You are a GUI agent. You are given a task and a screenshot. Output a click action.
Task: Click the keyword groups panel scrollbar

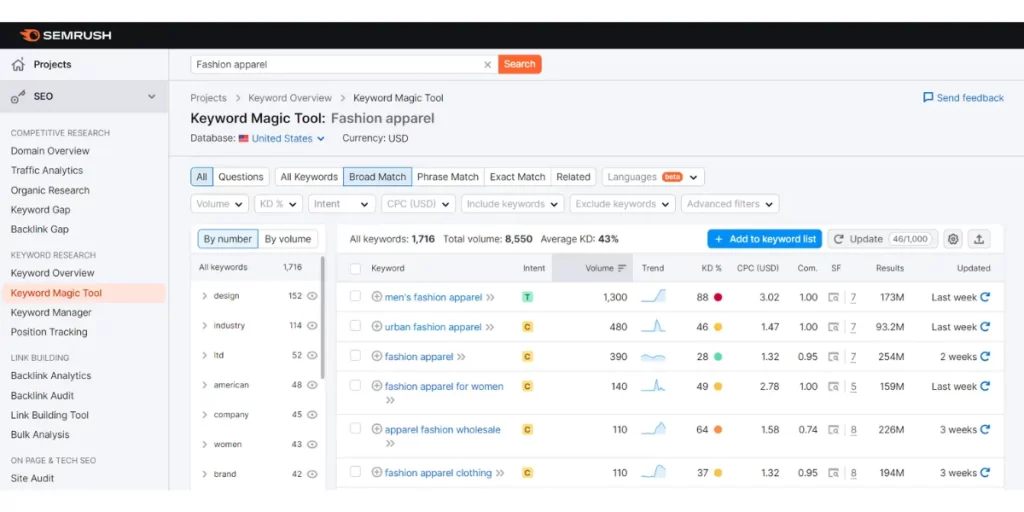pos(323,317)
